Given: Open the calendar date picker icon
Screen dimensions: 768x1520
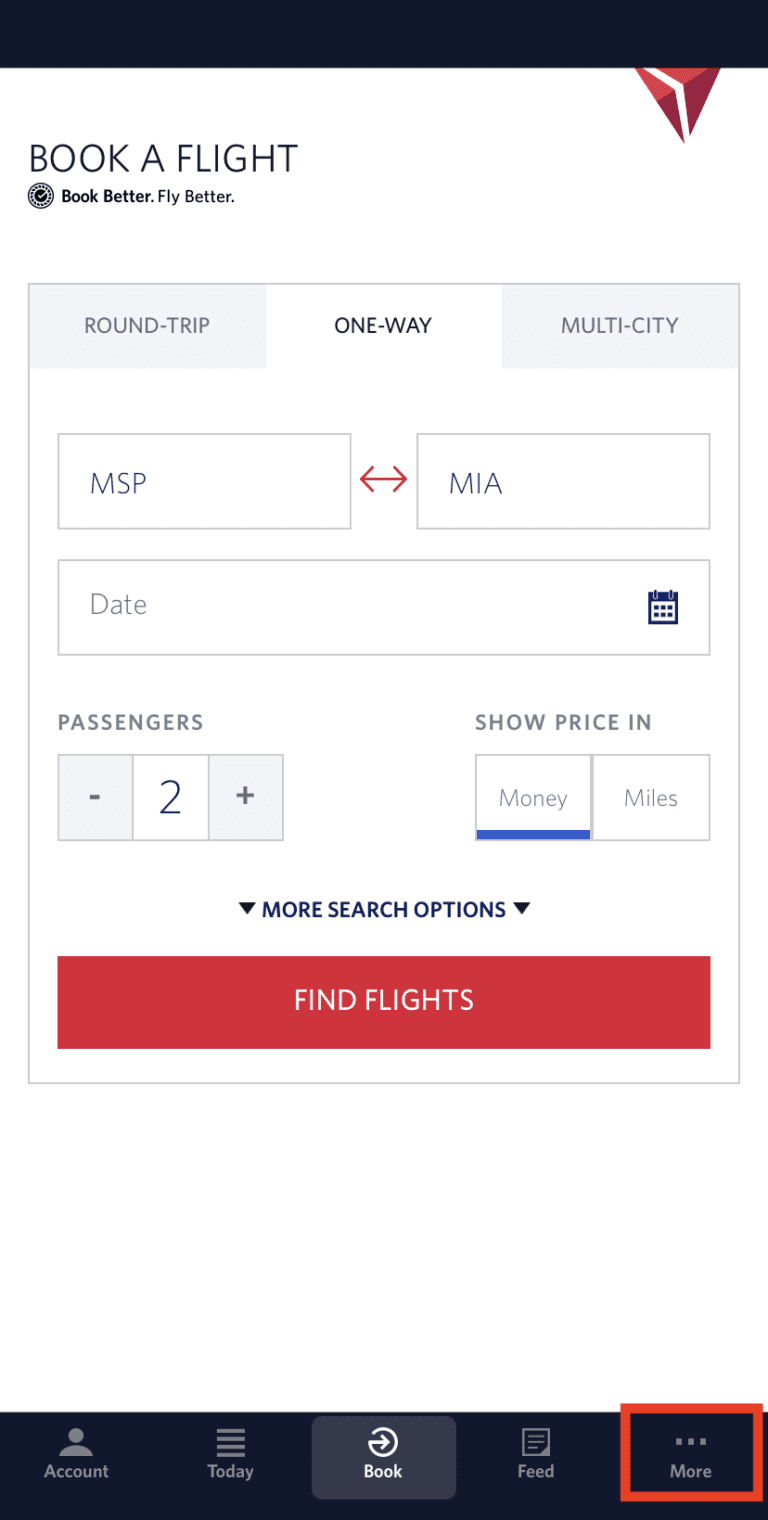Looking at the screenshot, I should pos(663,607).
